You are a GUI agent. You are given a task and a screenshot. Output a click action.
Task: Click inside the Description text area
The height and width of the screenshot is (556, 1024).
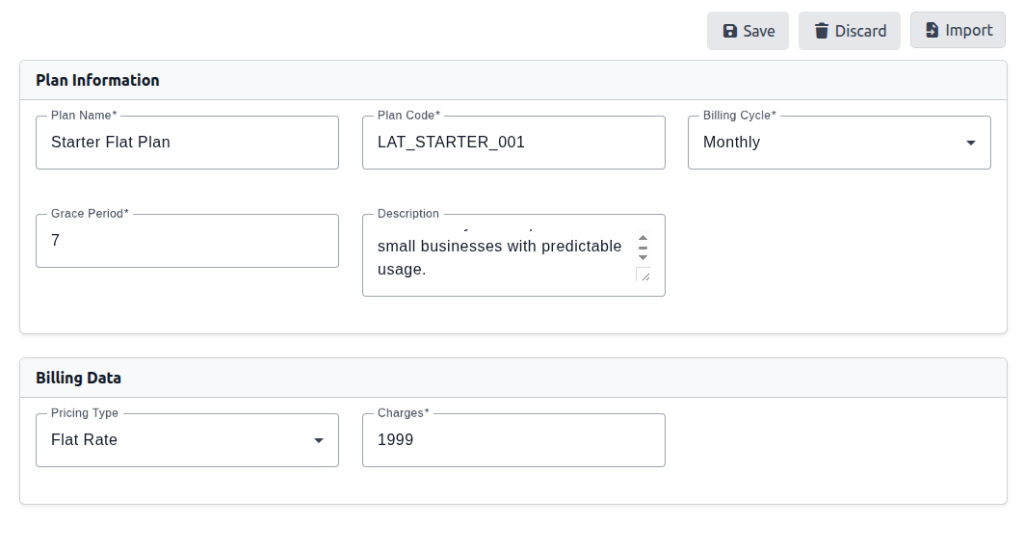click(x=498, y=257)
